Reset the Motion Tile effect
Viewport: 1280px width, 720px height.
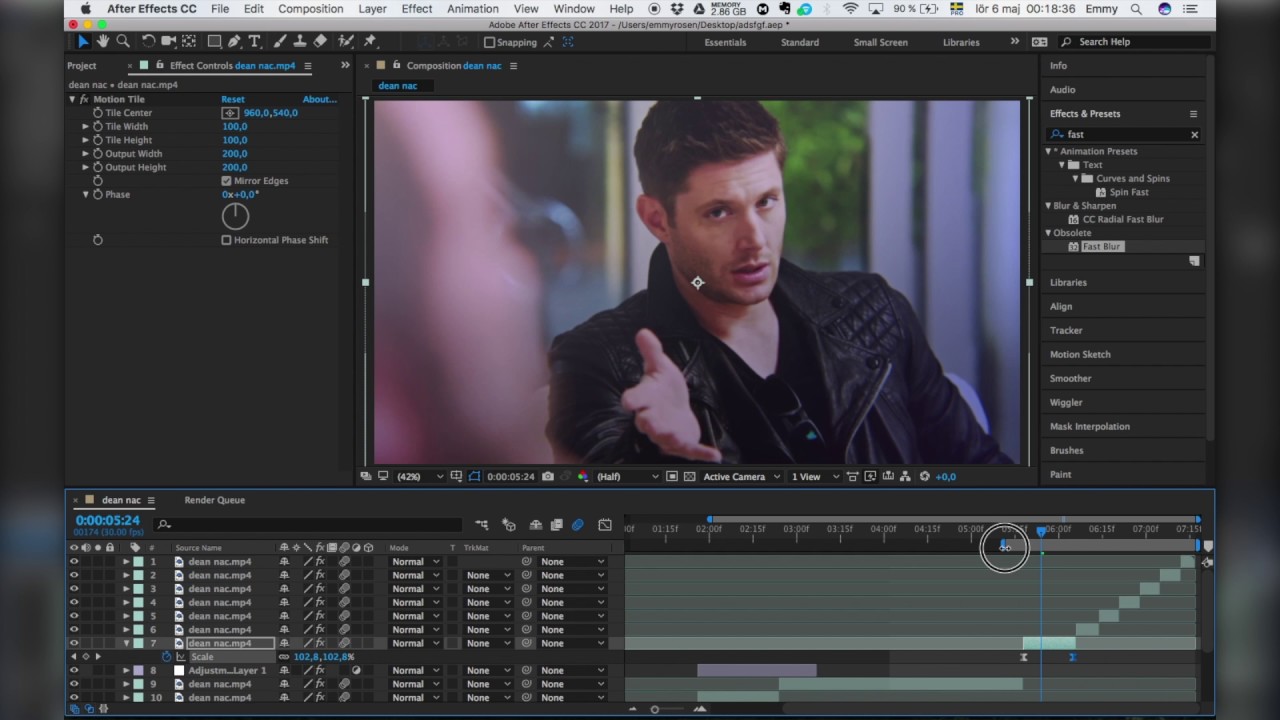(233, 100)
